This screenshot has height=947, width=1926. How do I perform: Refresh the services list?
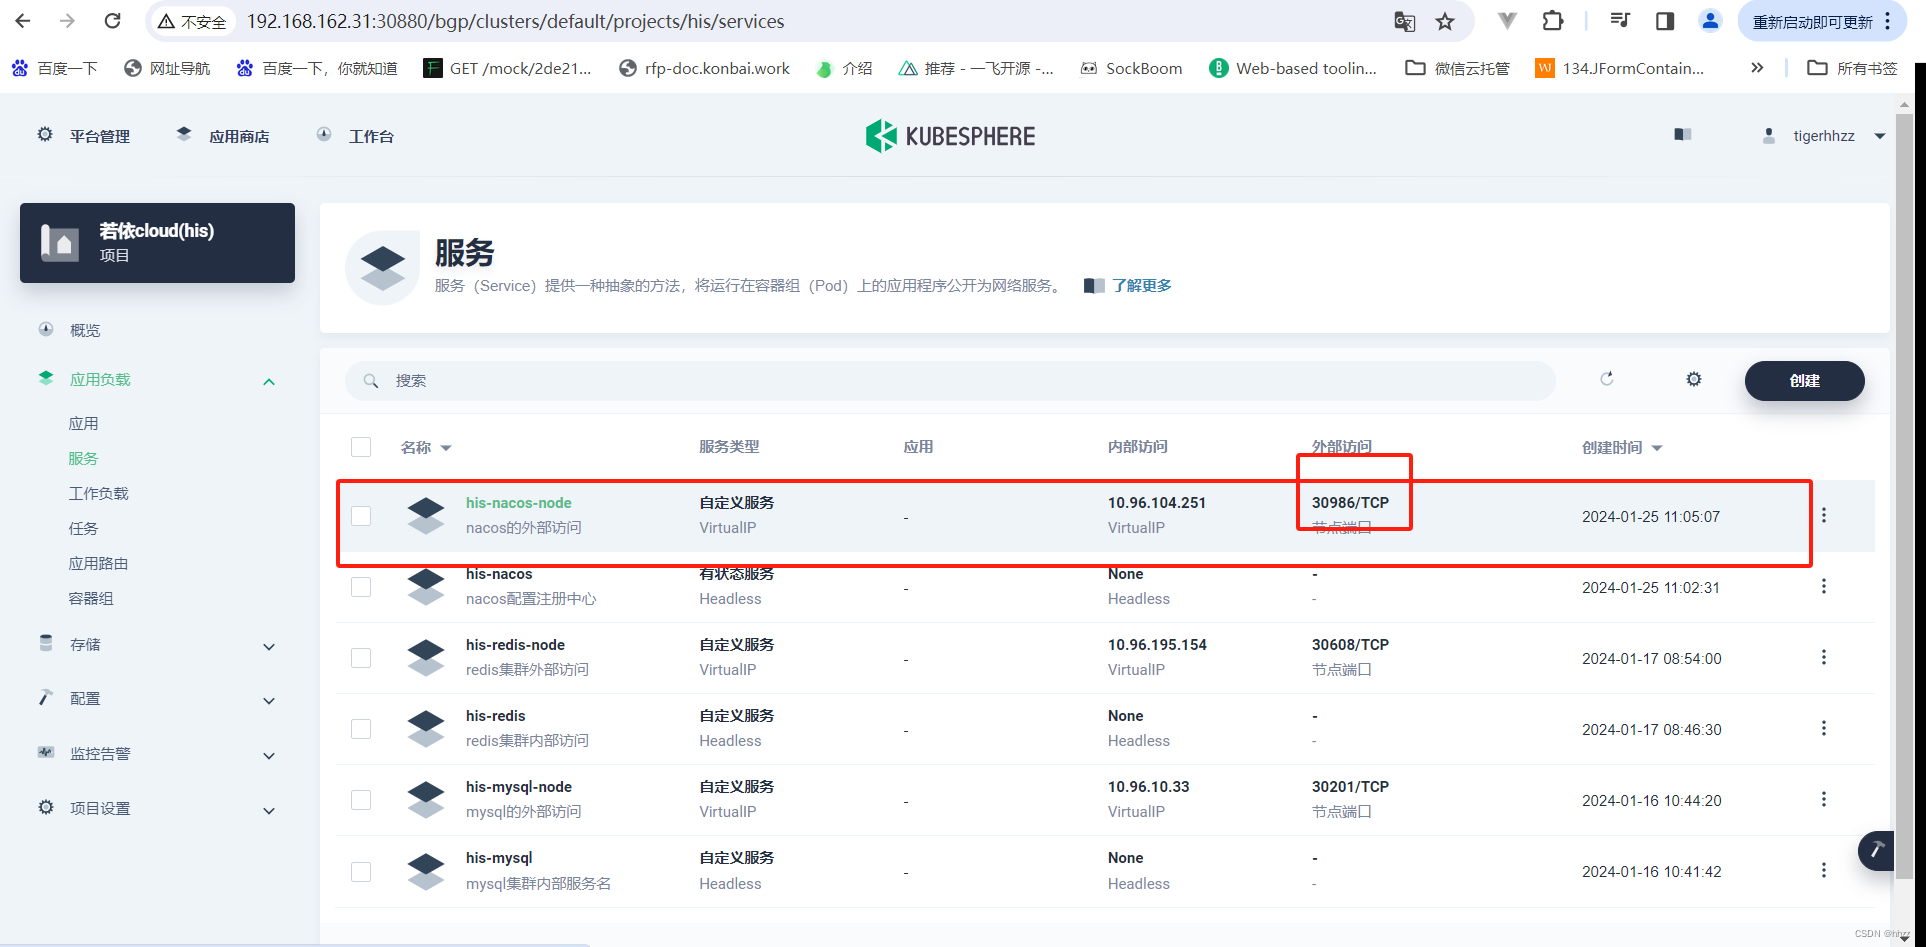pos(1607,379)
